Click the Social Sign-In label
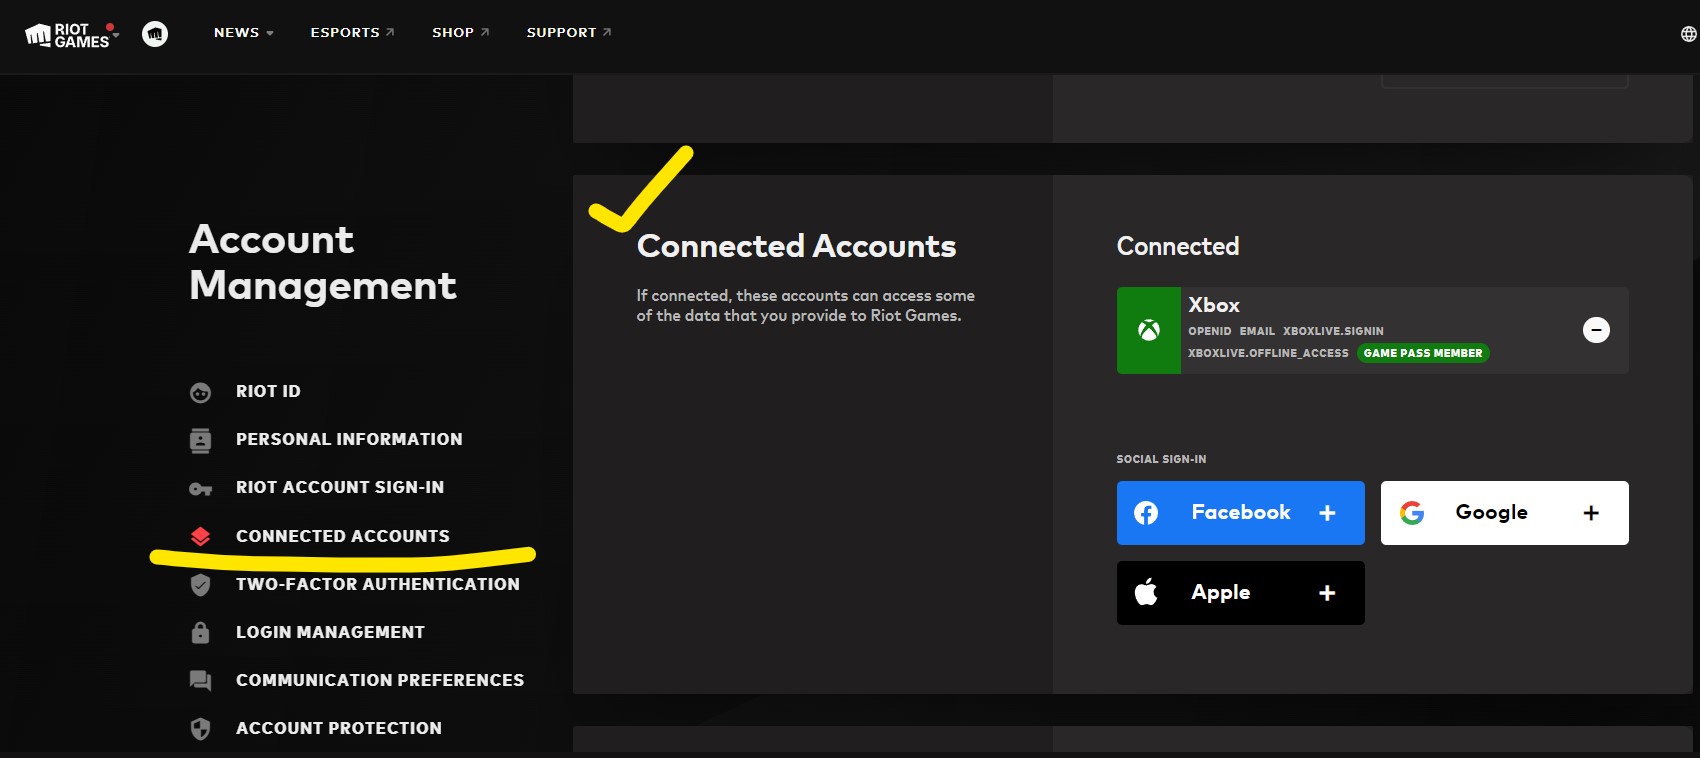The width and height of the screenshot is (1700, 758). (x=1161, y=459)
